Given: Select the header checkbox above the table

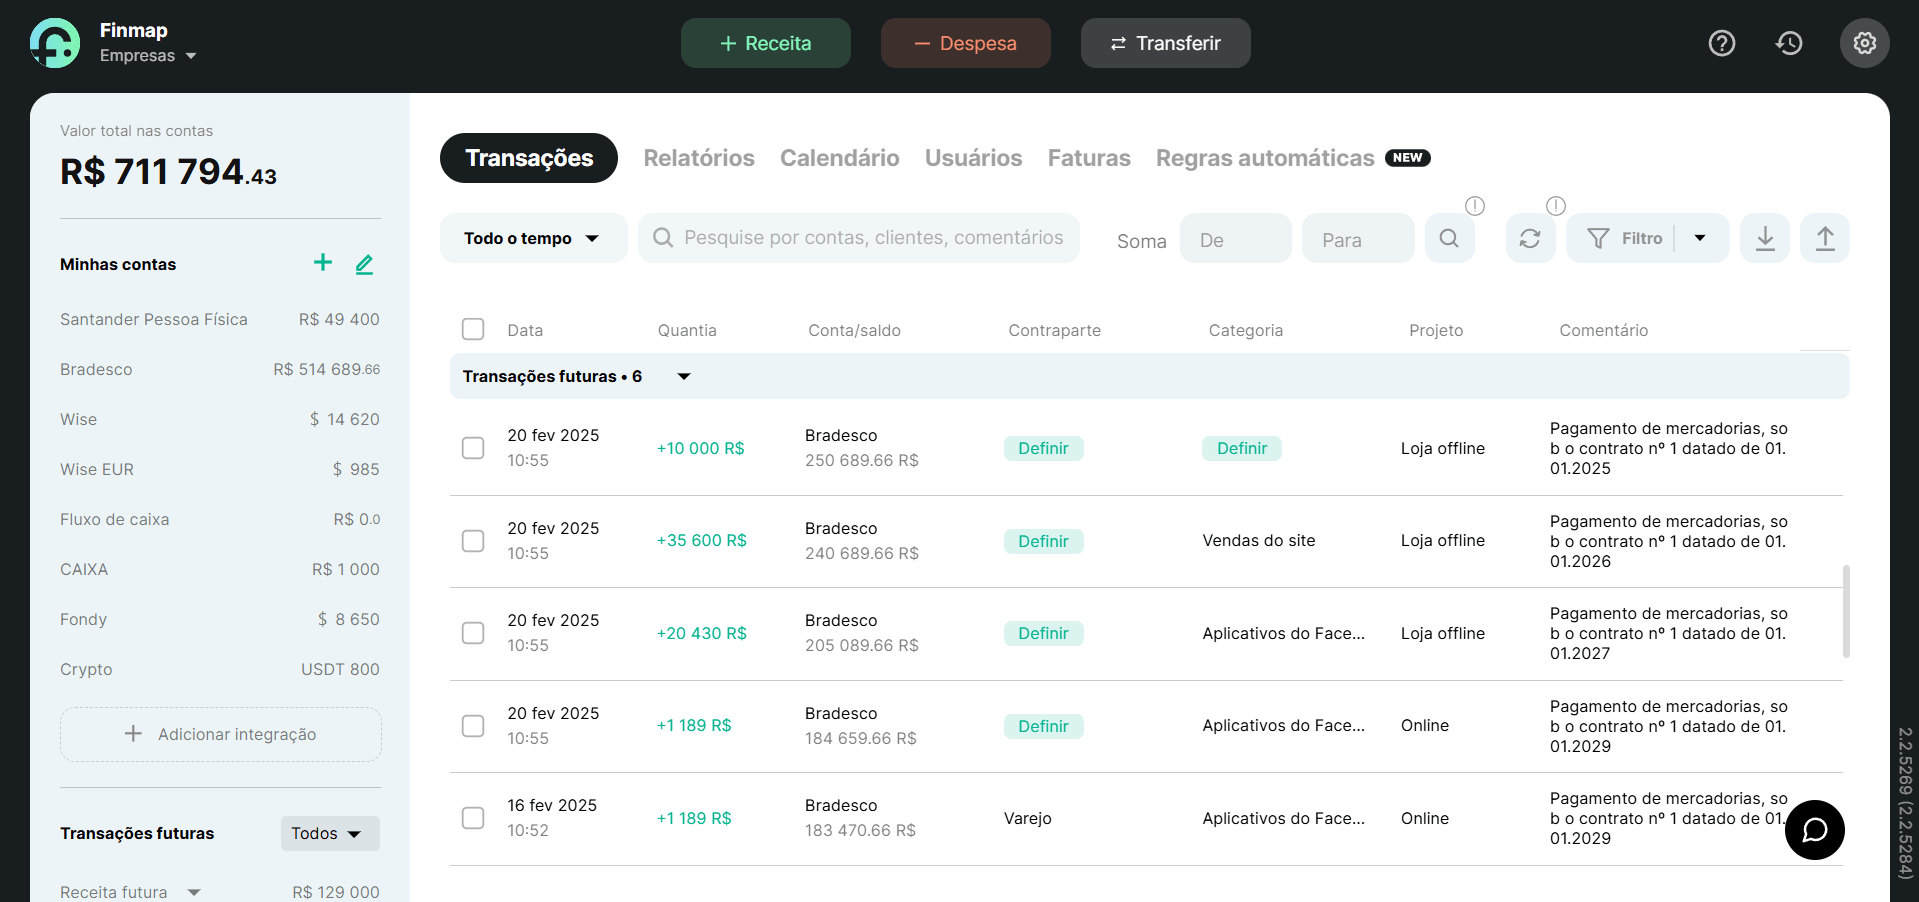Looking at the screenshot, I should 473,329.
